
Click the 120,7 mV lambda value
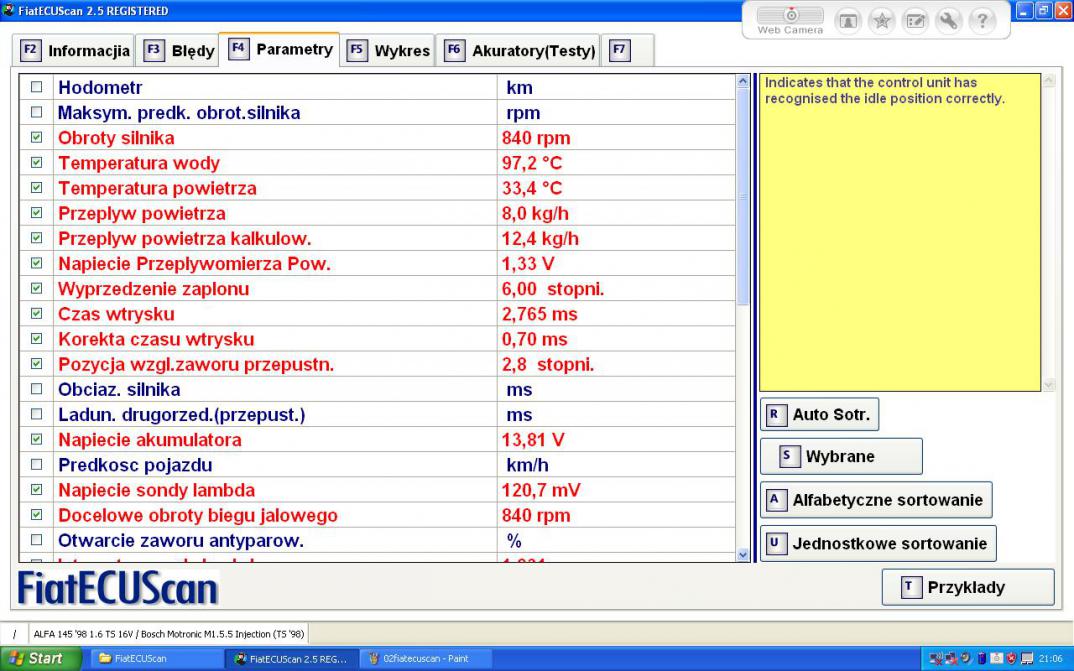[x=541, y=490]
